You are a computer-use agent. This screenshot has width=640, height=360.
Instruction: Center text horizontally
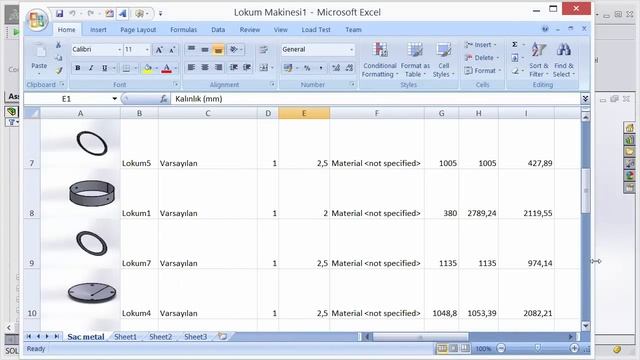[205, 67]
